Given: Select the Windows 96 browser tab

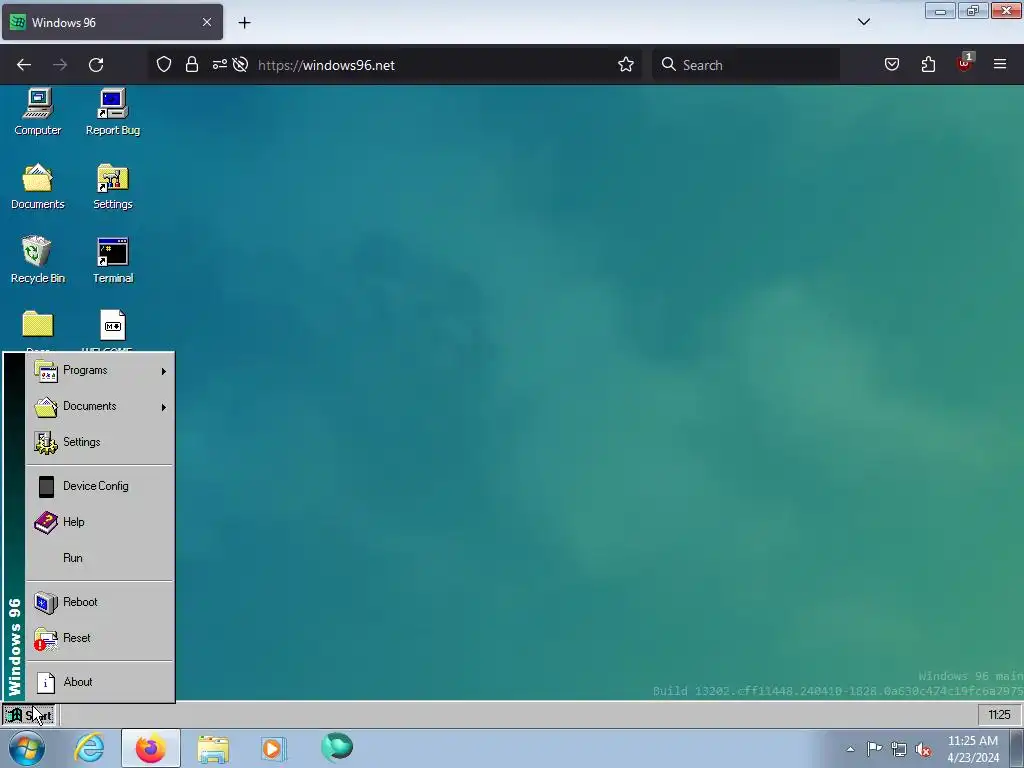Looking at the screenshot, I should [112, 22].
